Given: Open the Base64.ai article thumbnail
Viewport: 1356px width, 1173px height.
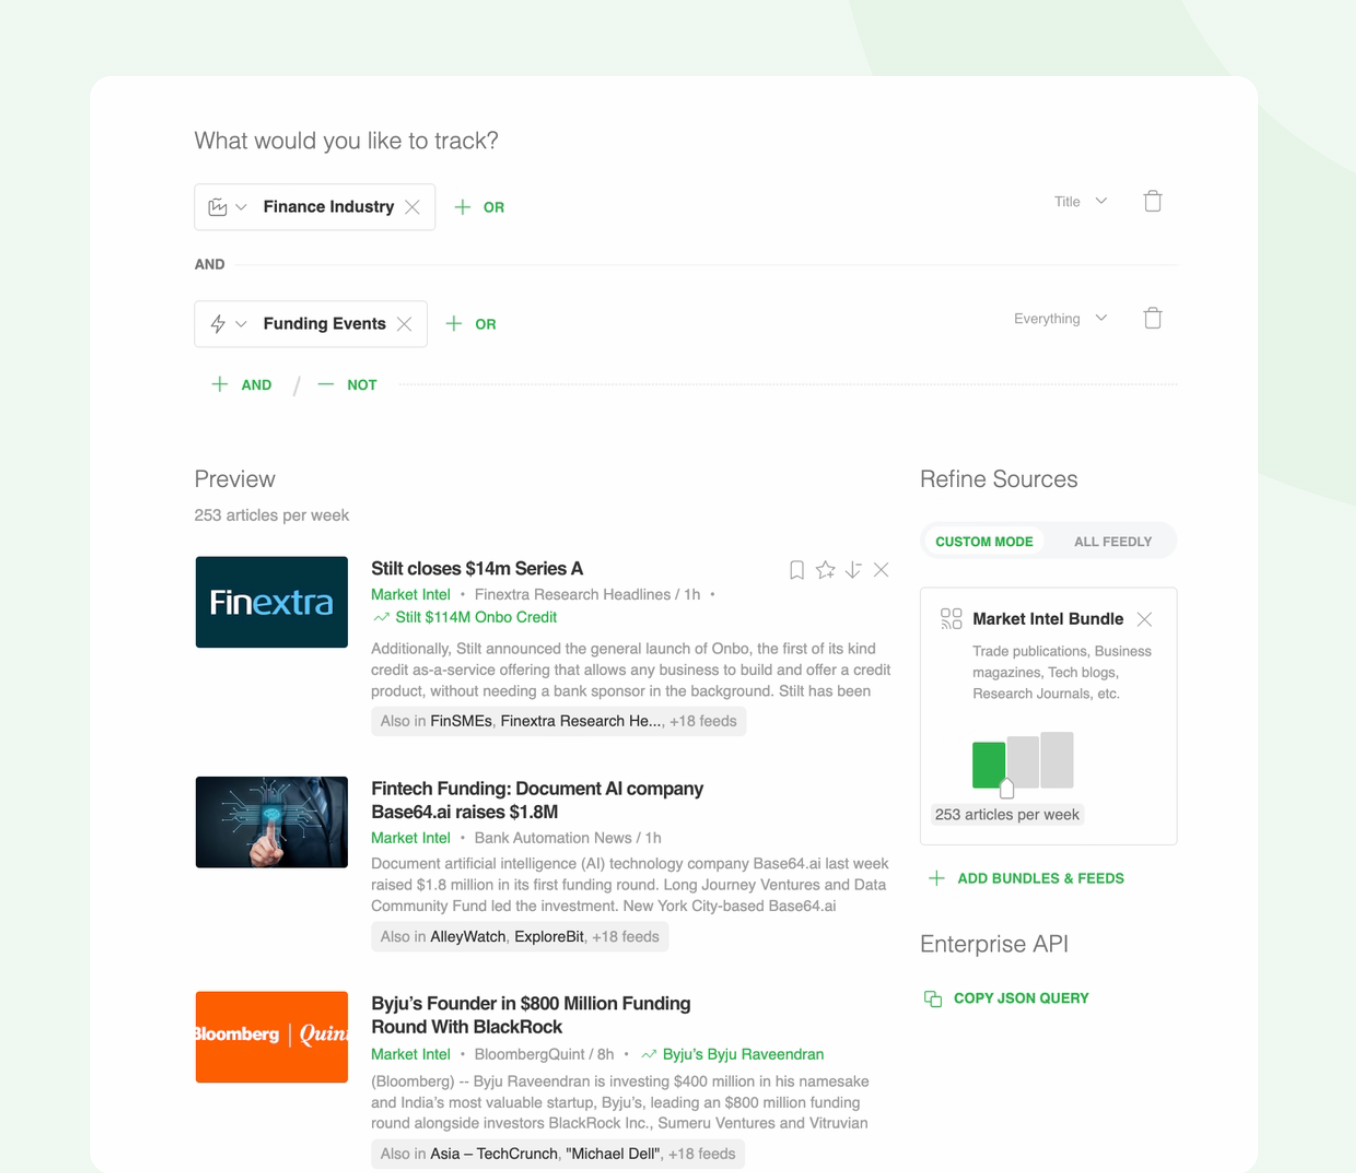Looking at the screenshot, I should (x=272, y=822).
